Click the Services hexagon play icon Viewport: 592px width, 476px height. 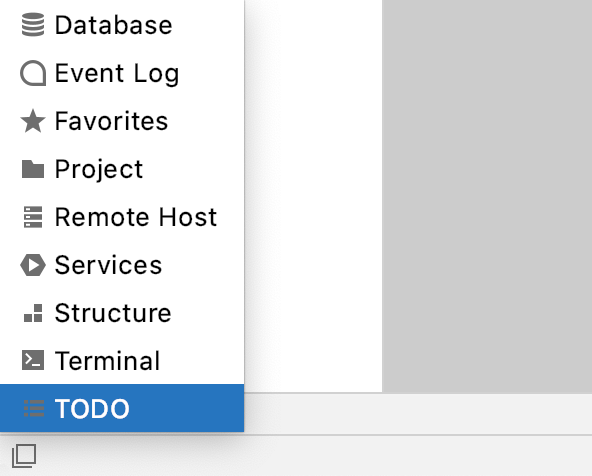pos(33,265)
